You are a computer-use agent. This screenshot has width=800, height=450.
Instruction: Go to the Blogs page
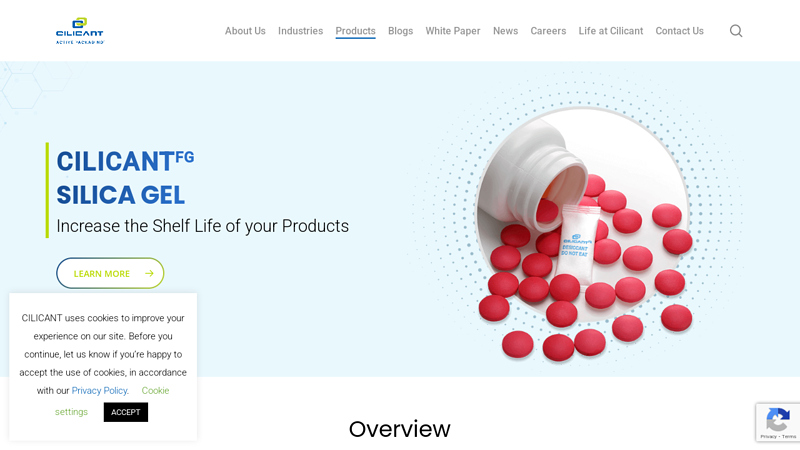[401, 31]
